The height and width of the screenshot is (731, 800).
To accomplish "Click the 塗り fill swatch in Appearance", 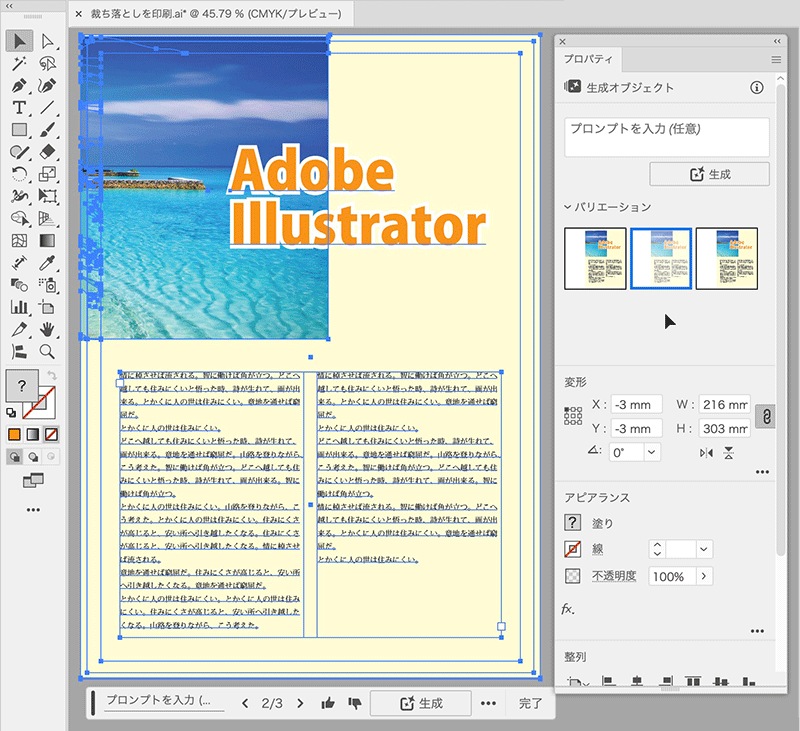I will tap(572, 522).
